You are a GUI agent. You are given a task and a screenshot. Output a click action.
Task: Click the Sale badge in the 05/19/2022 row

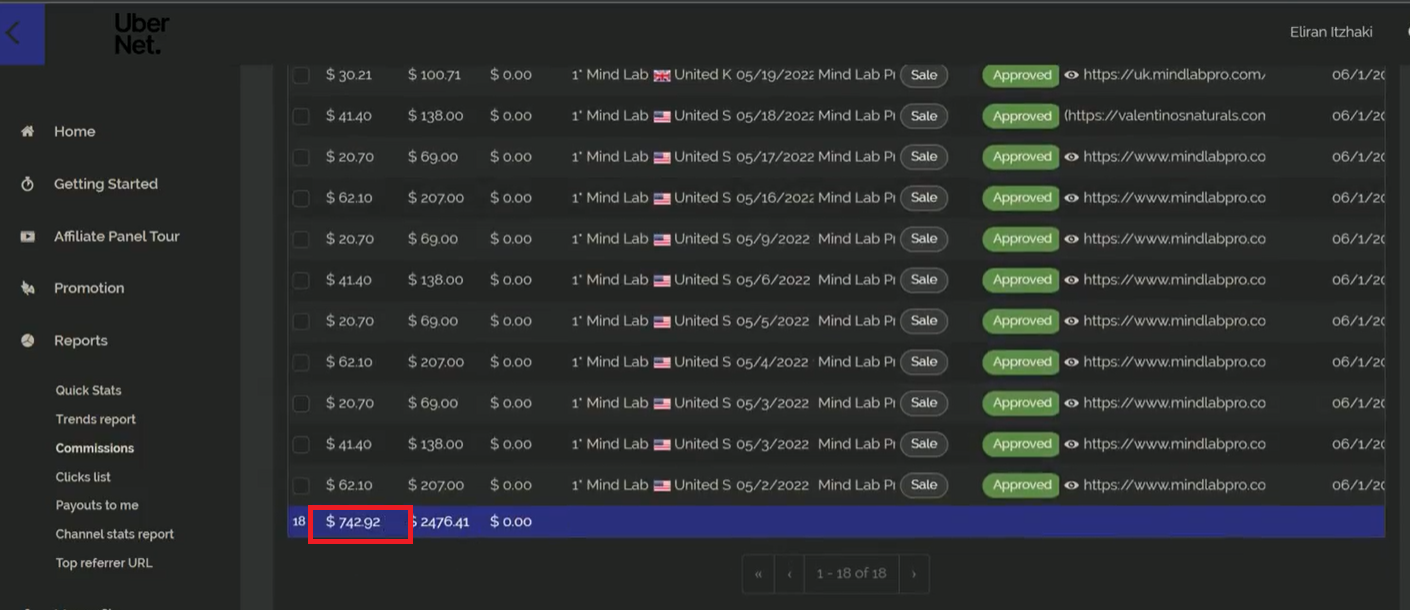924,75
